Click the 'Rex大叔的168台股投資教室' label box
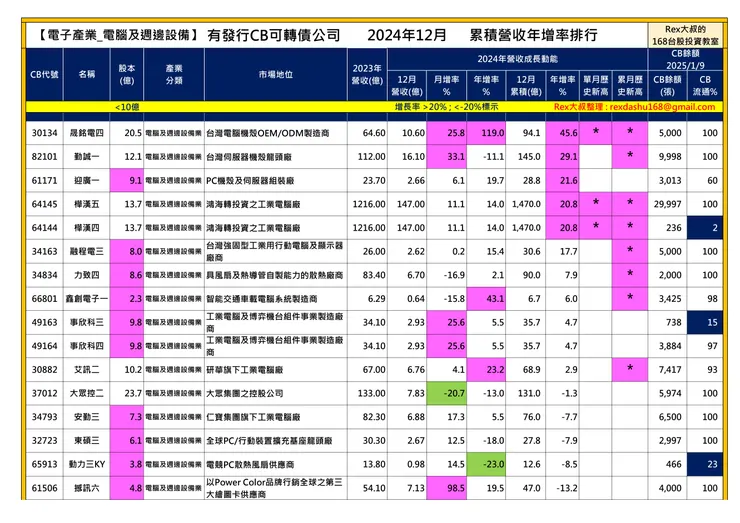This screenshot has width=740, height=523. (685, 35)
